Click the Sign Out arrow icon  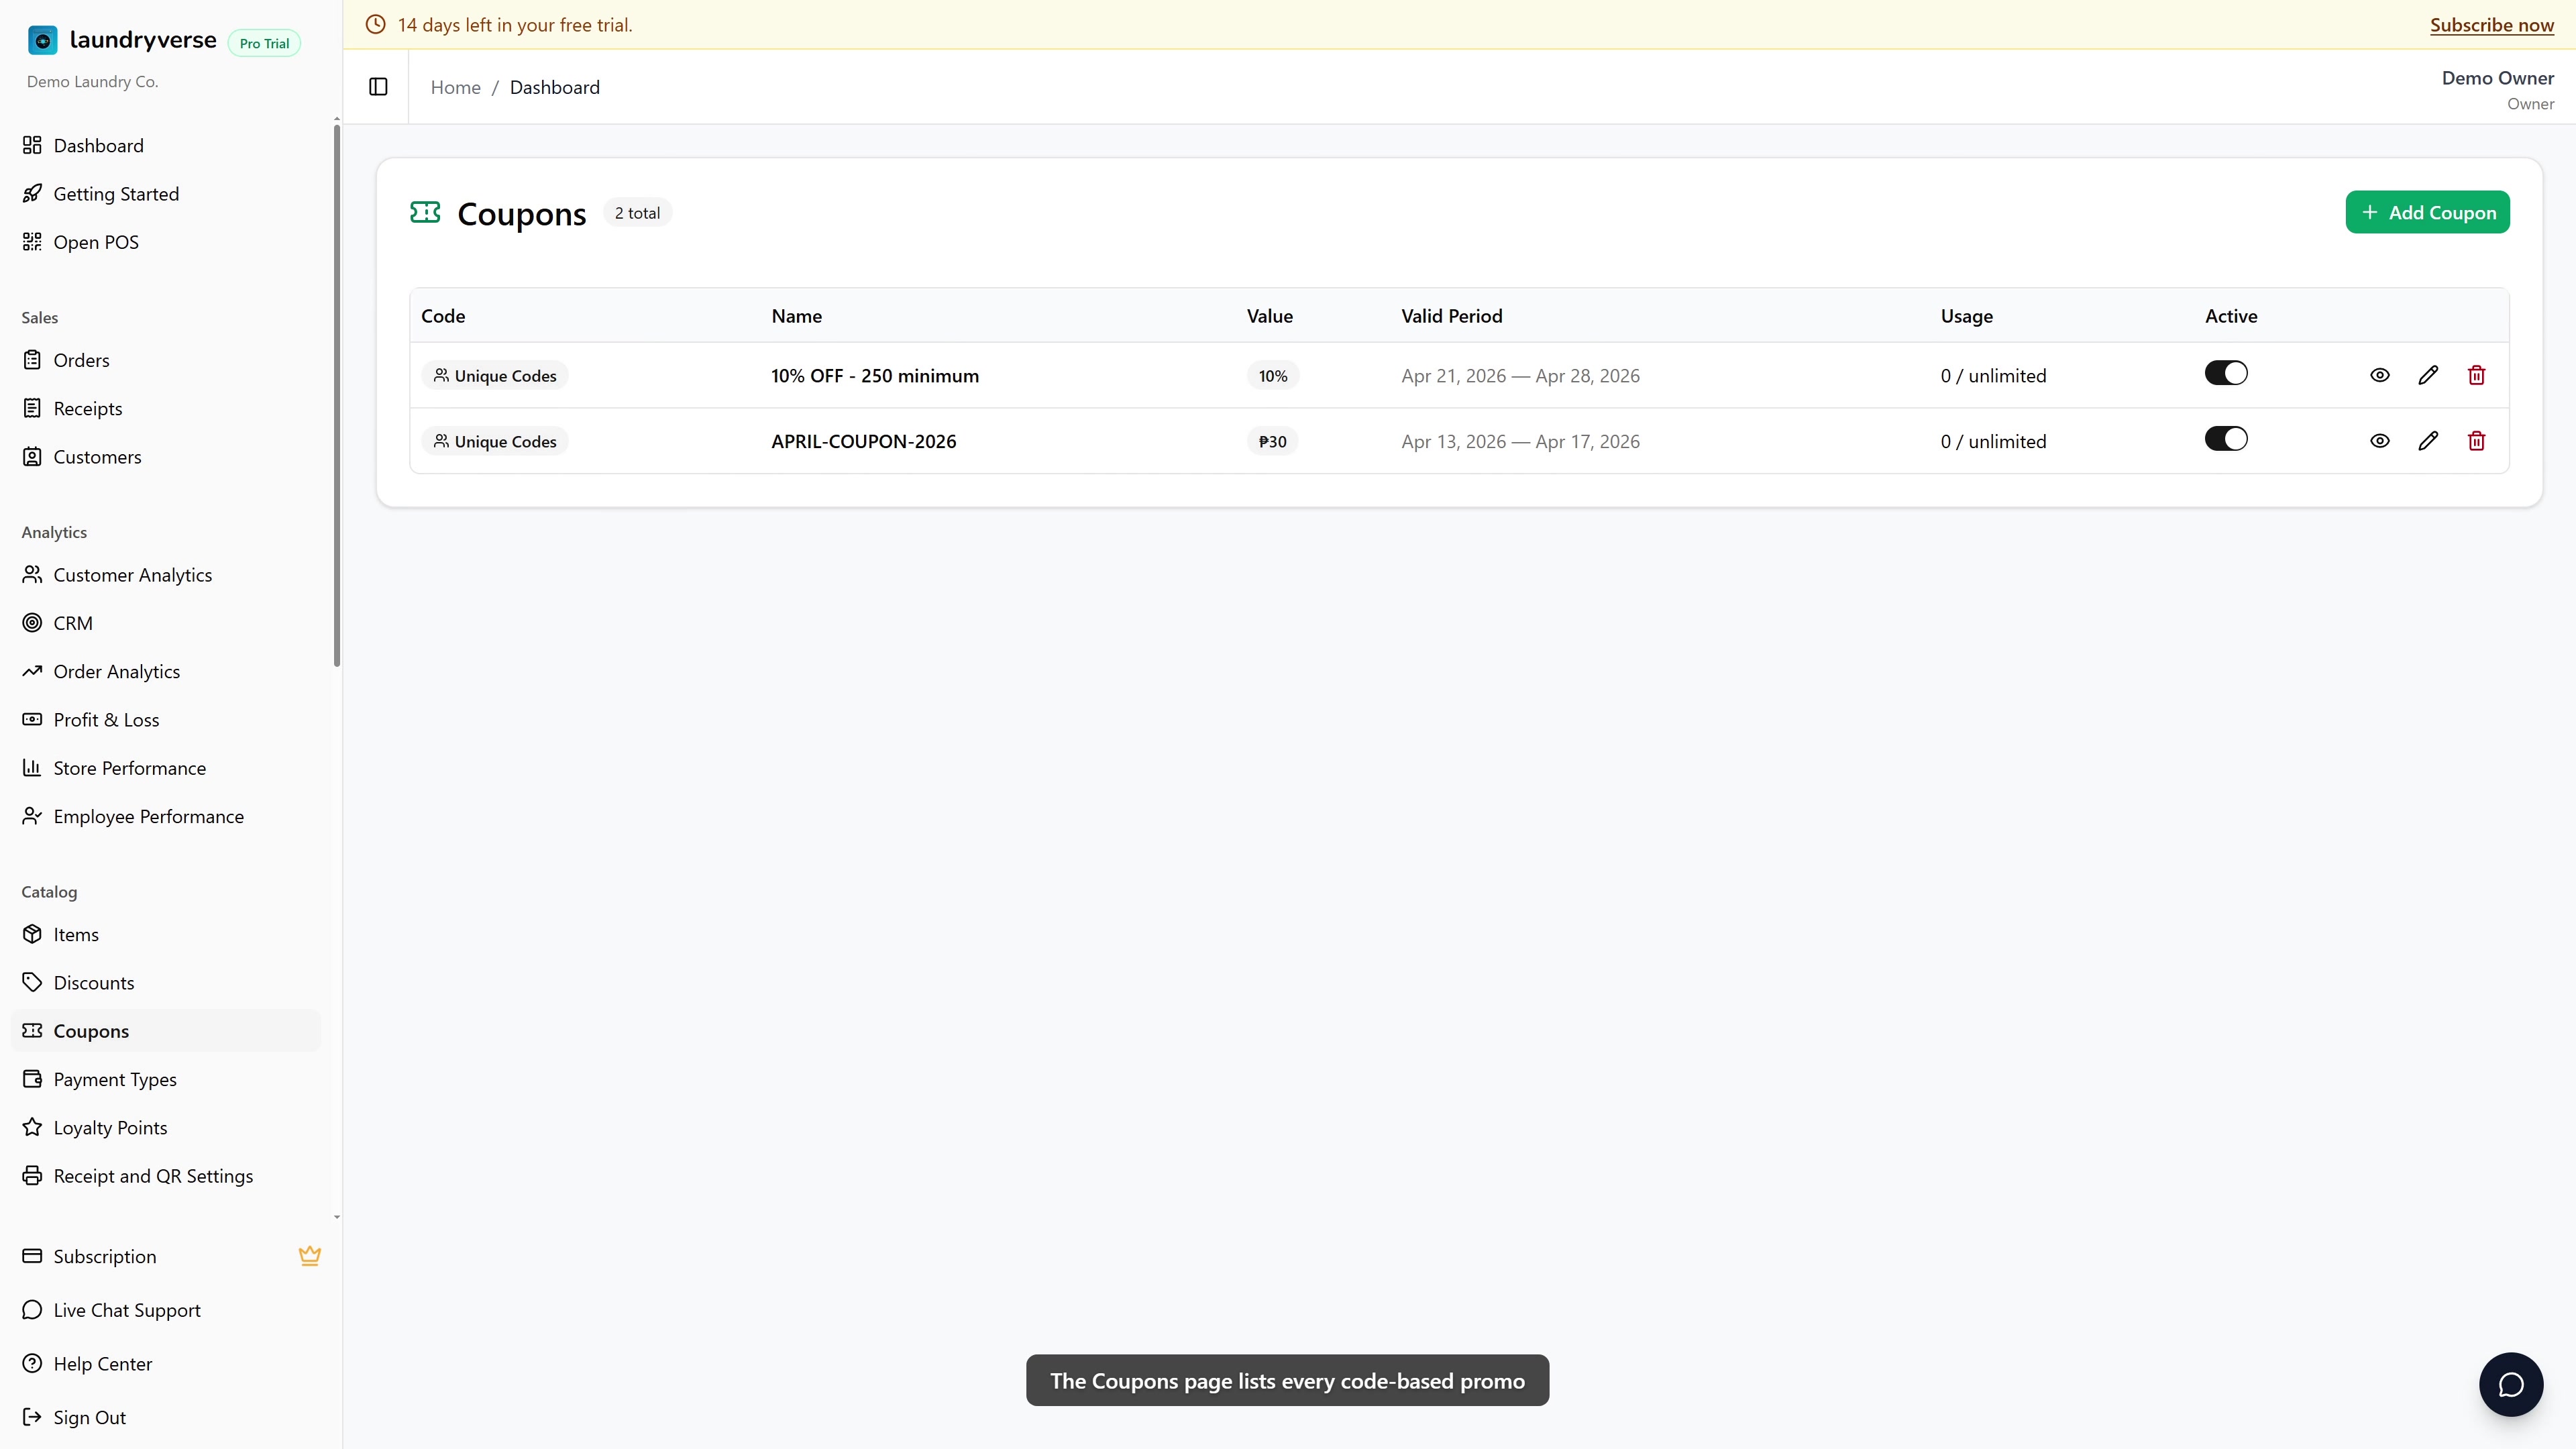pos(32,1417)
